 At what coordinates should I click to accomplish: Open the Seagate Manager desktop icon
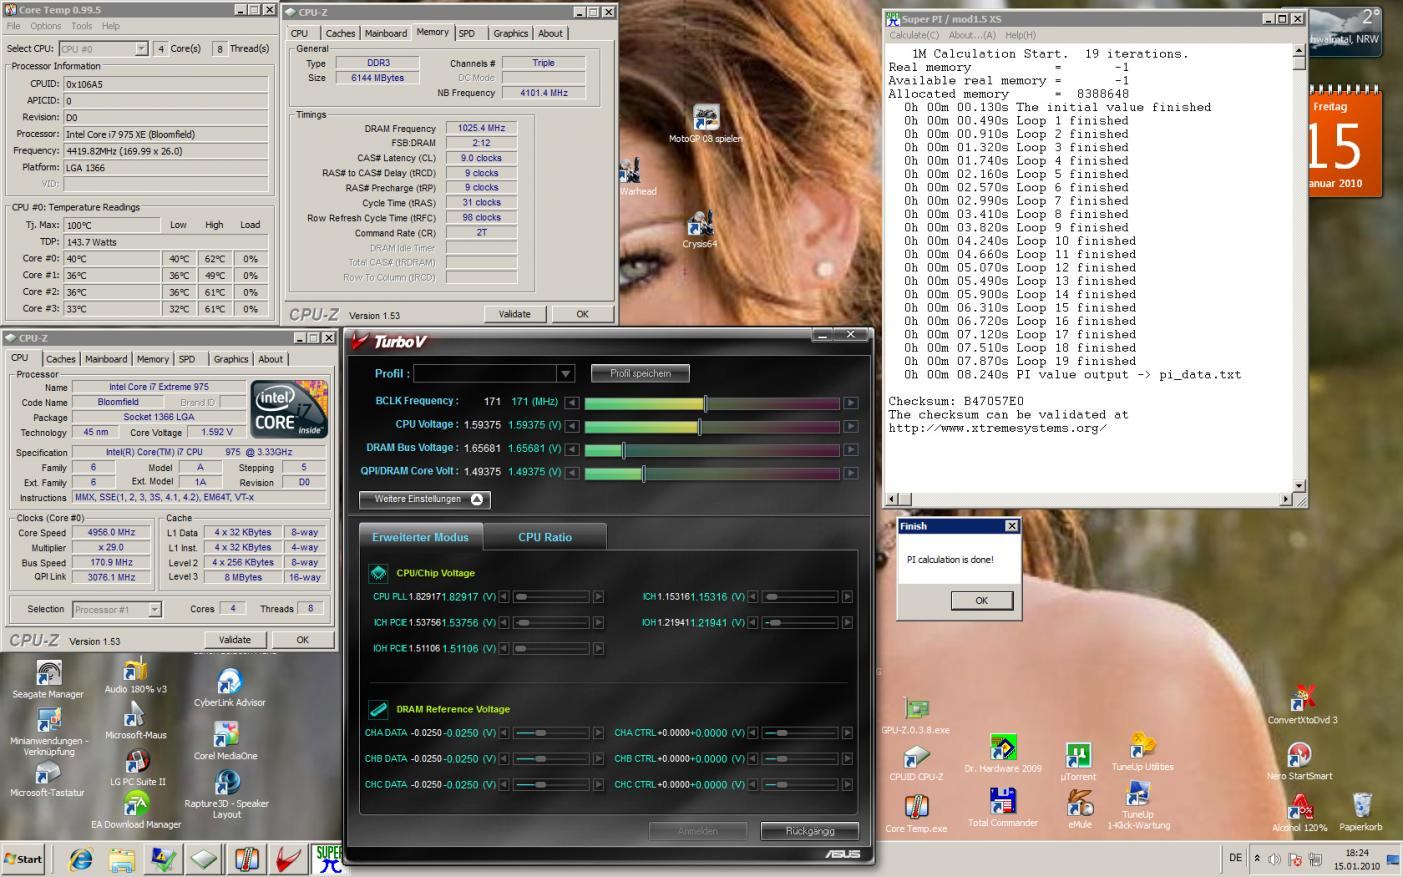pyautogui.click(x=48, y=678)
